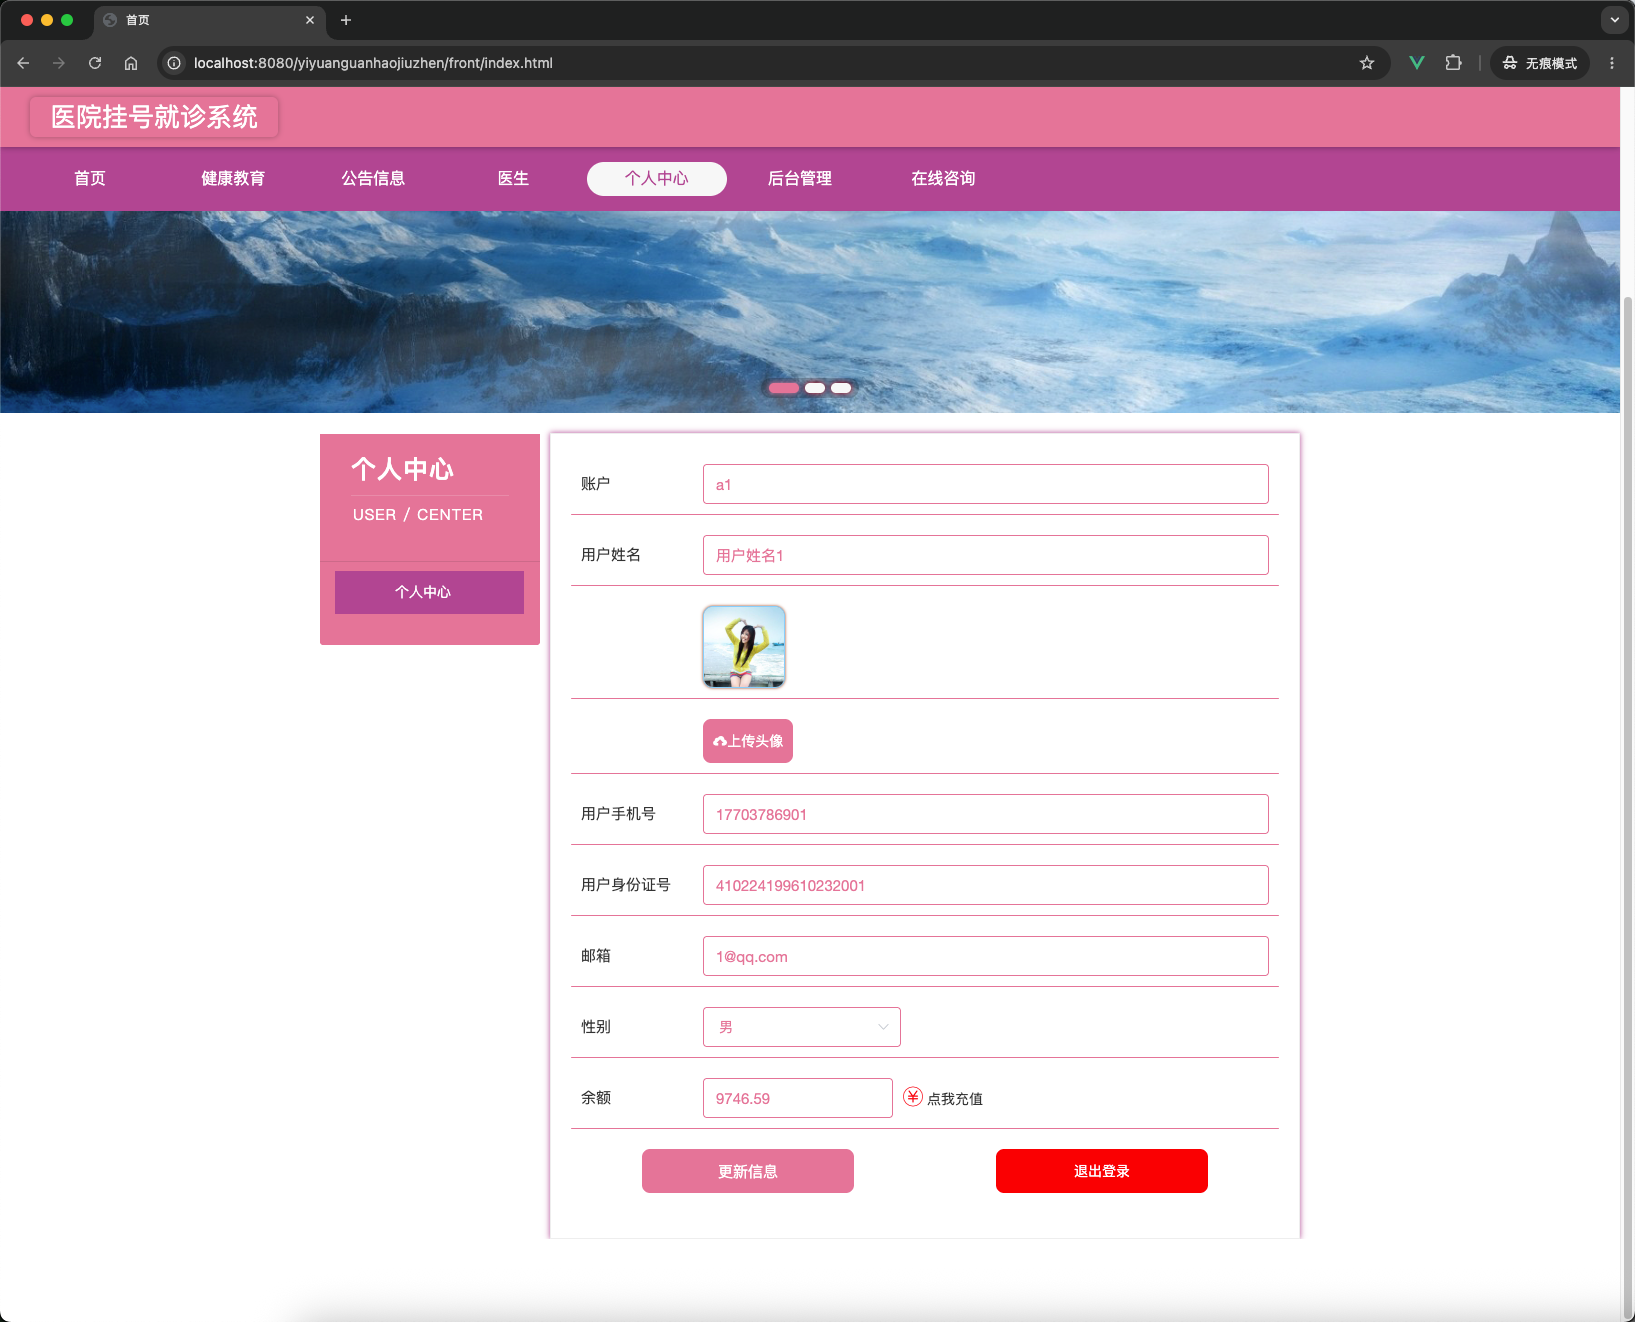Open the 首页 navigation item

point(90,178)
